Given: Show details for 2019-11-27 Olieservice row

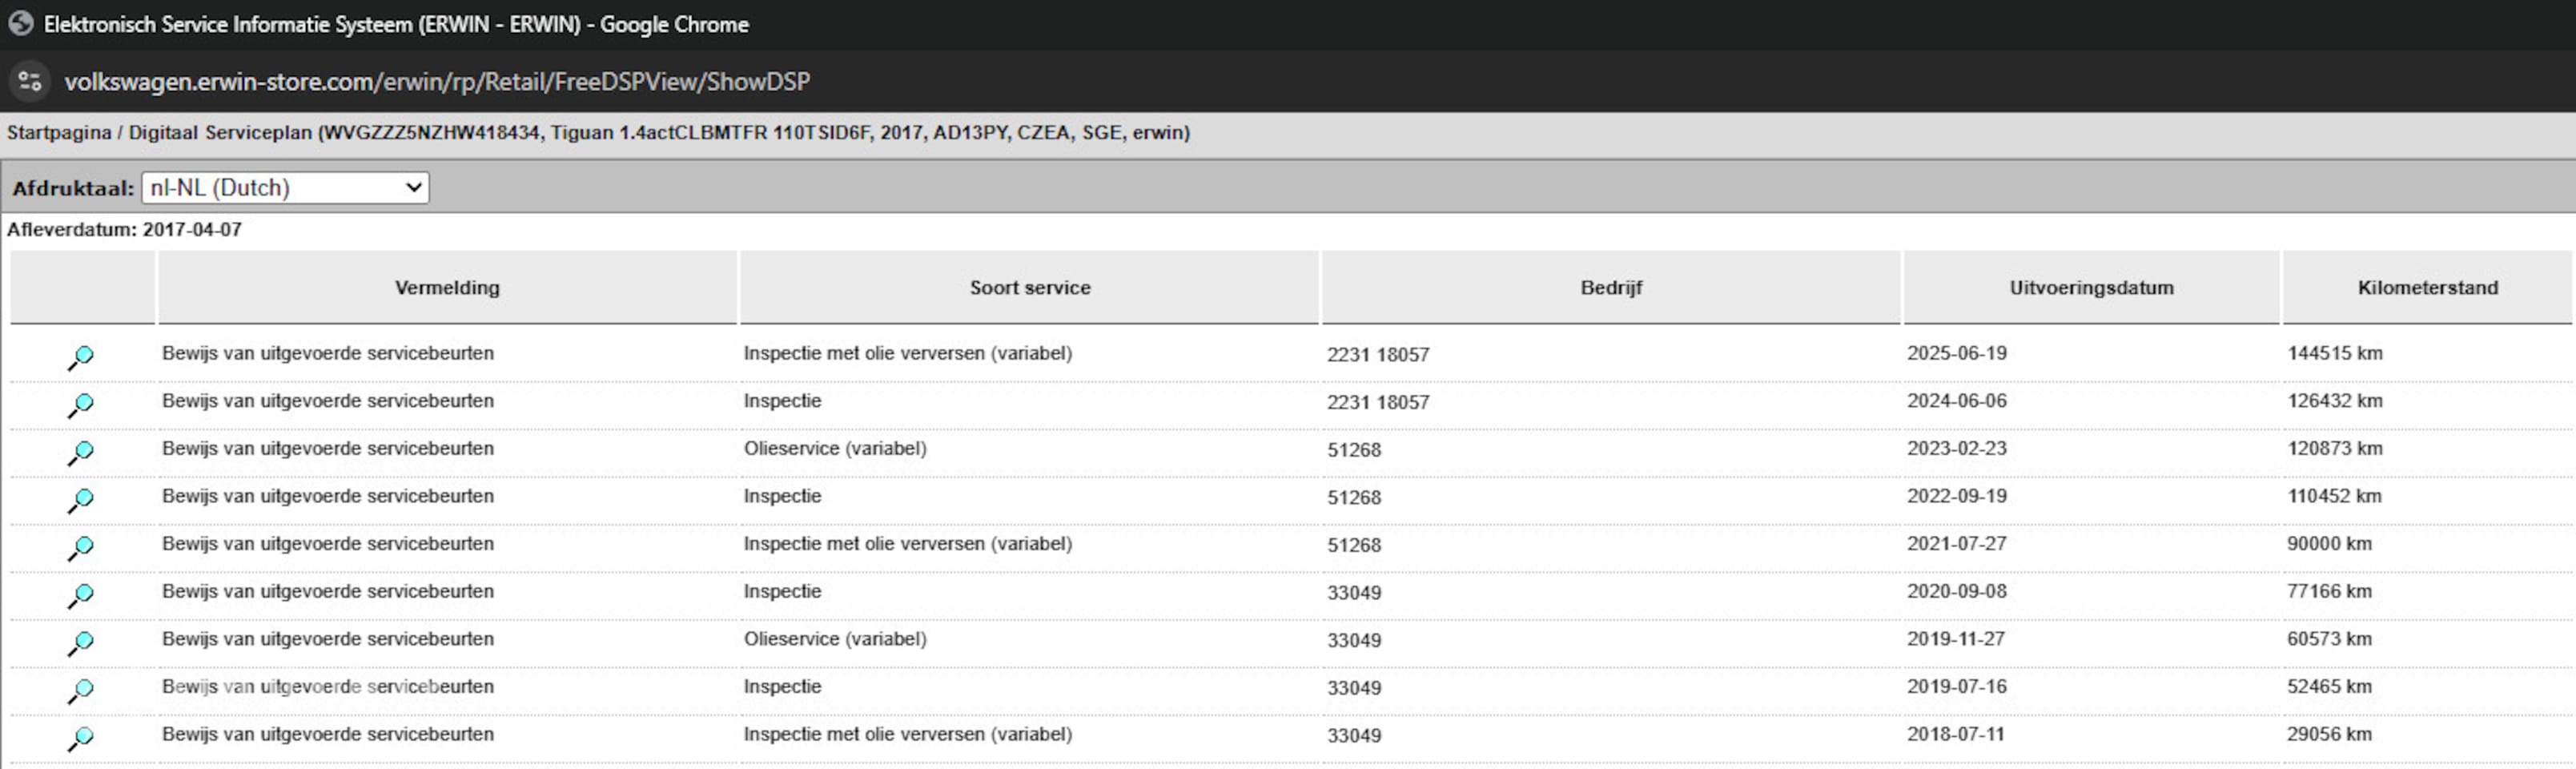Looking at the screenshot, I should (81, 643).
